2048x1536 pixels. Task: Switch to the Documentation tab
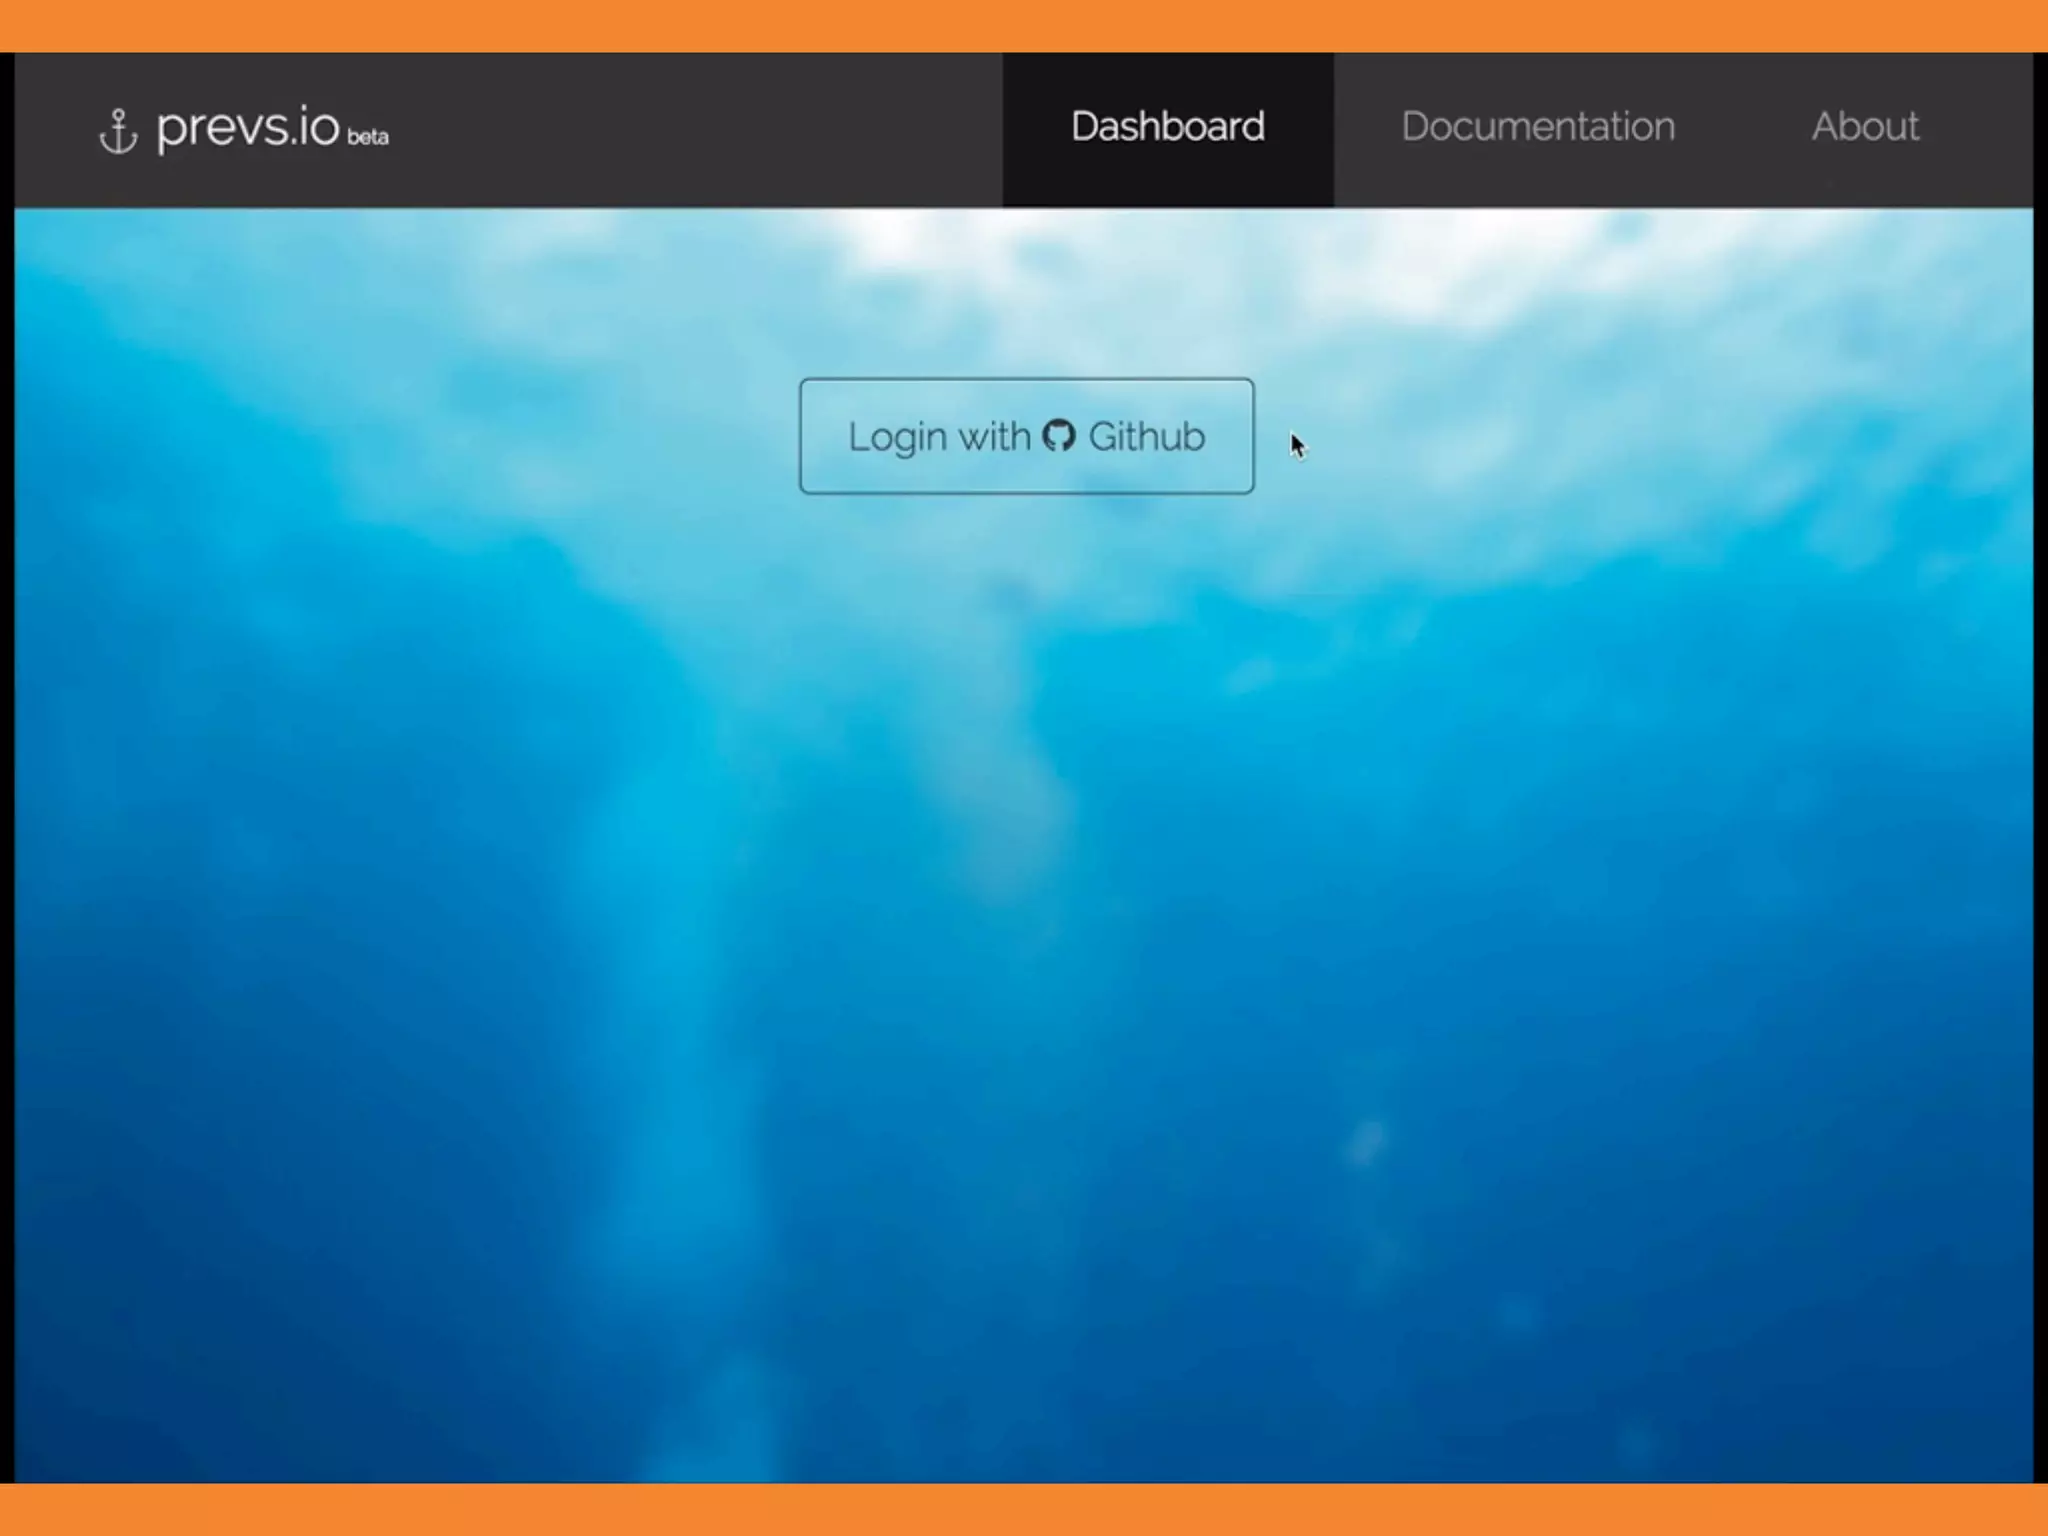[x=1537, y=127]
